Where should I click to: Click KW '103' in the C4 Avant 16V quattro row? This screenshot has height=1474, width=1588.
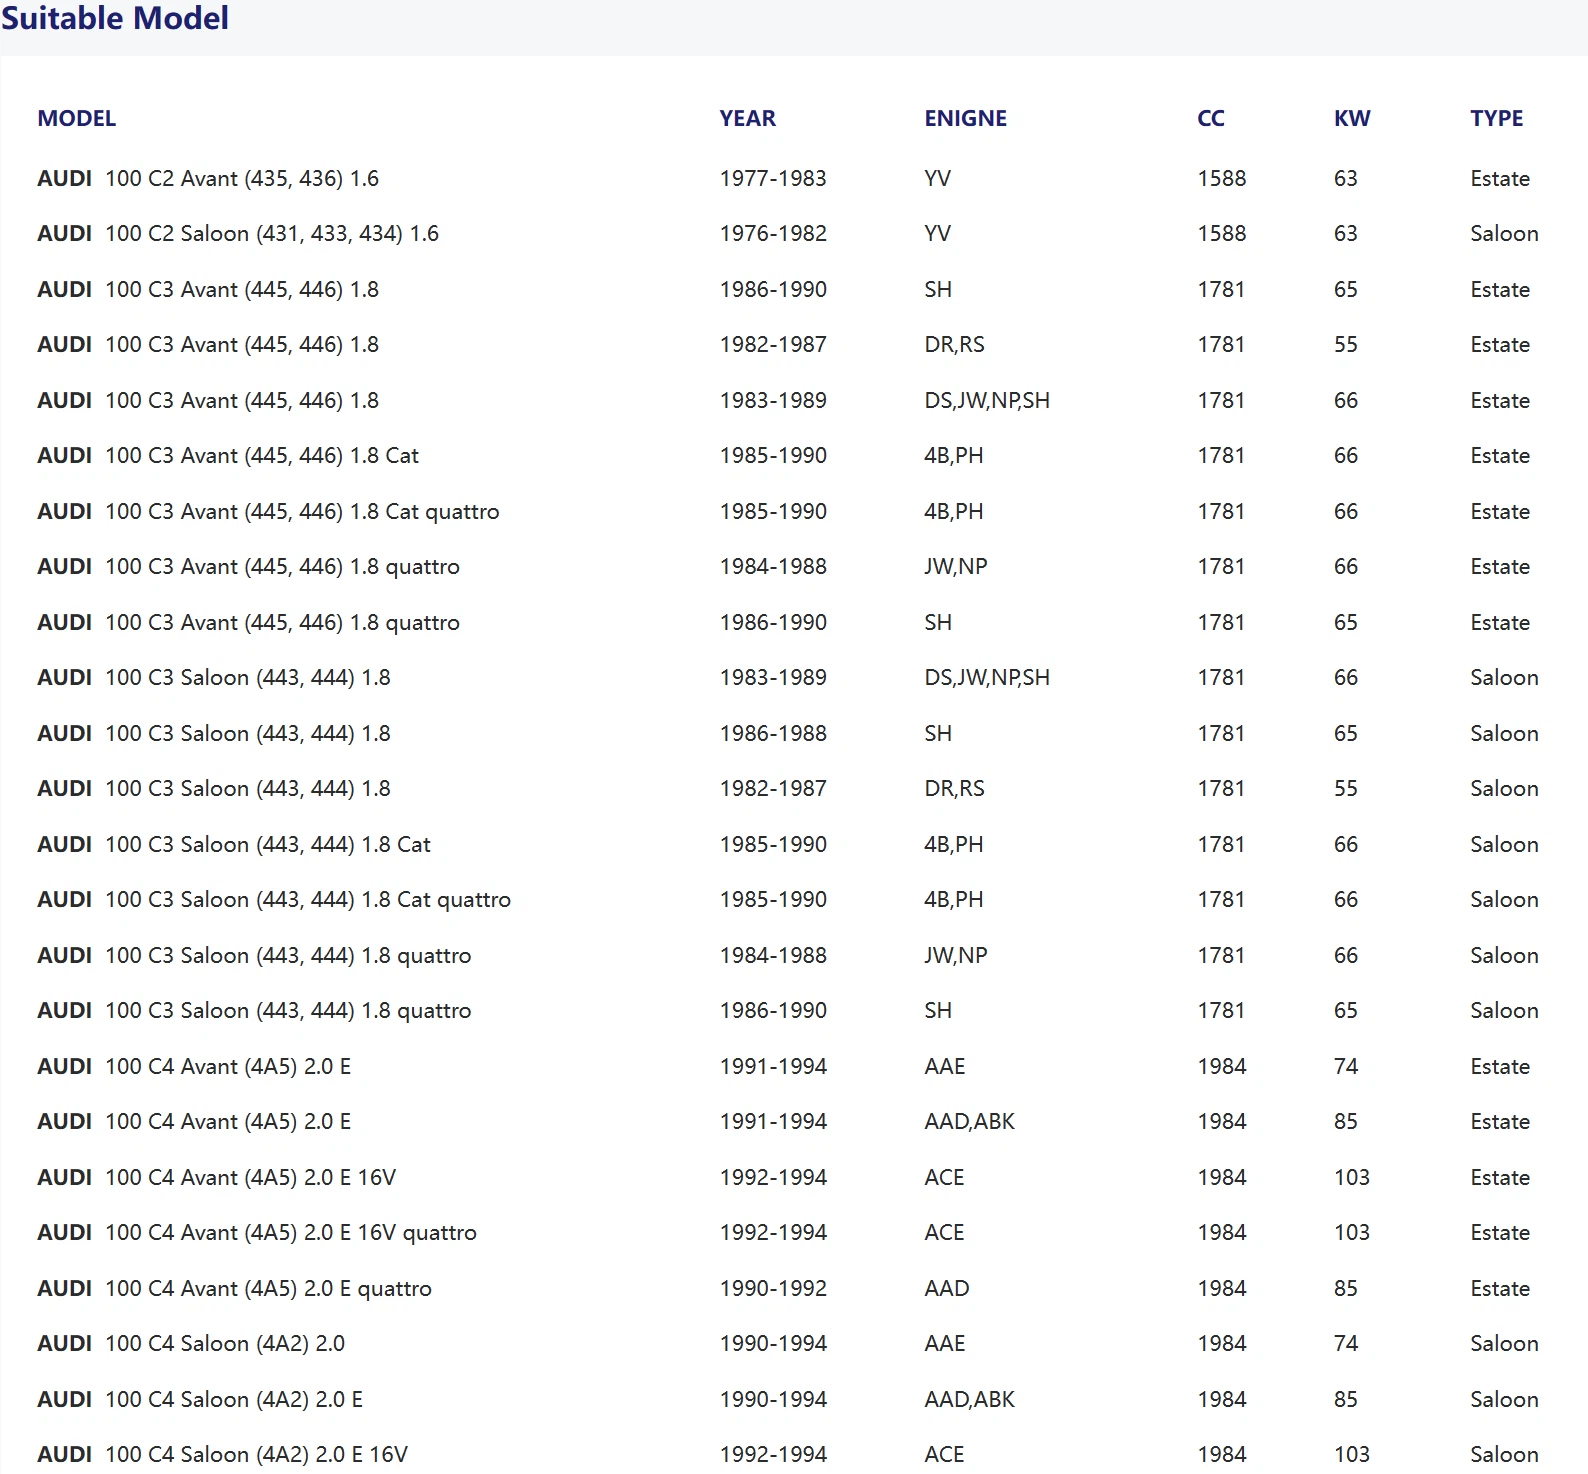tap(1352, 1232)
